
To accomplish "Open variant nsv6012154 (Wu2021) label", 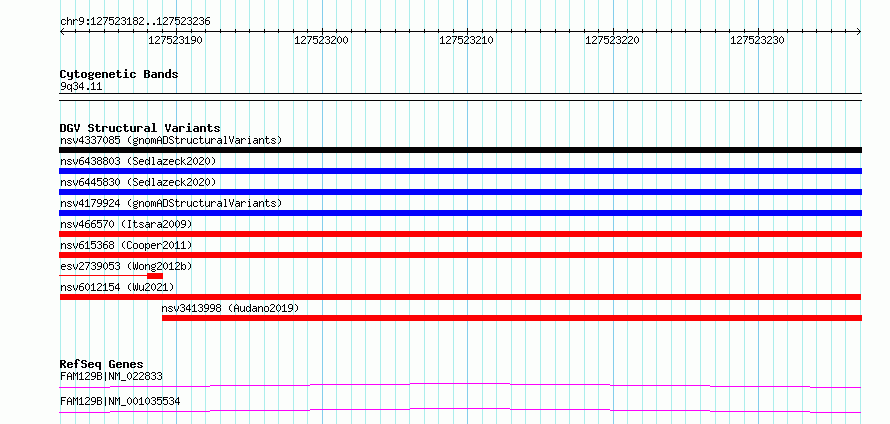I will pos(117,287).
